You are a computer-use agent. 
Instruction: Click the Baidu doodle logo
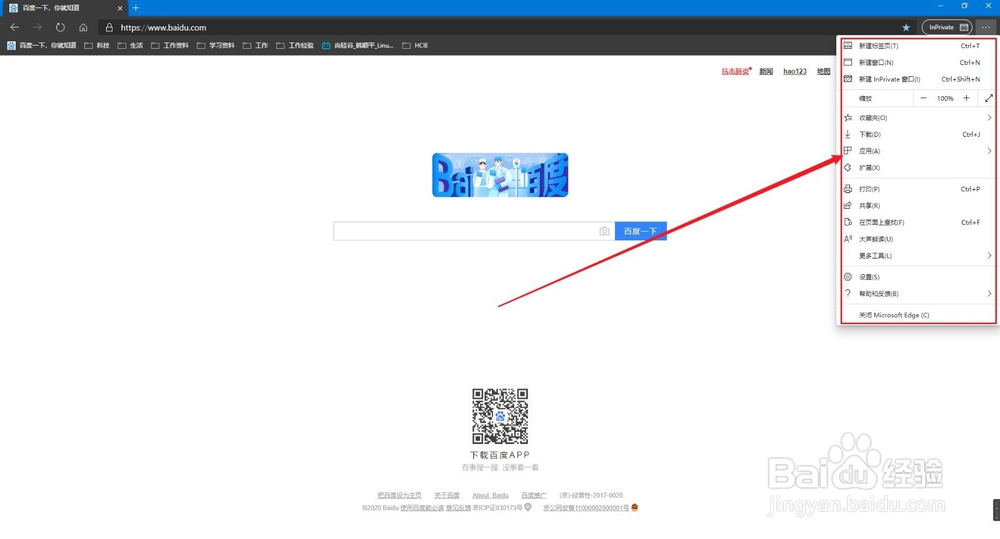coord(500,175)
